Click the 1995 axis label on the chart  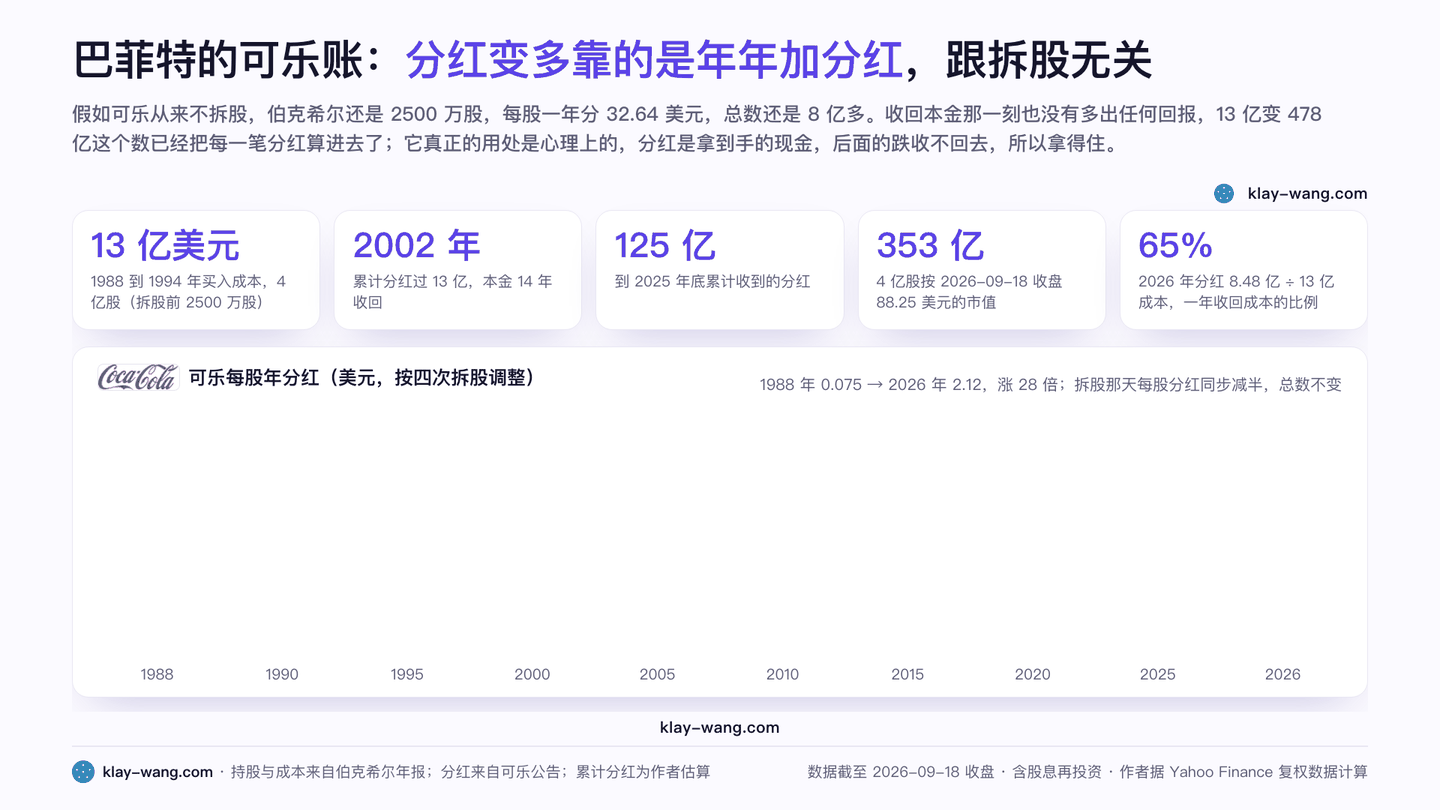(x=407, y=674)
